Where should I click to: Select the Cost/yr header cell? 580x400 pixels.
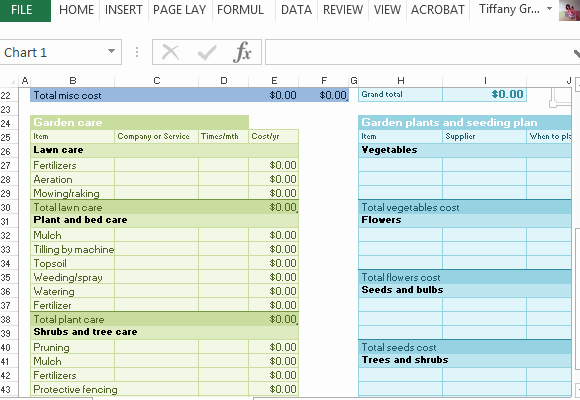coord(273,136)
